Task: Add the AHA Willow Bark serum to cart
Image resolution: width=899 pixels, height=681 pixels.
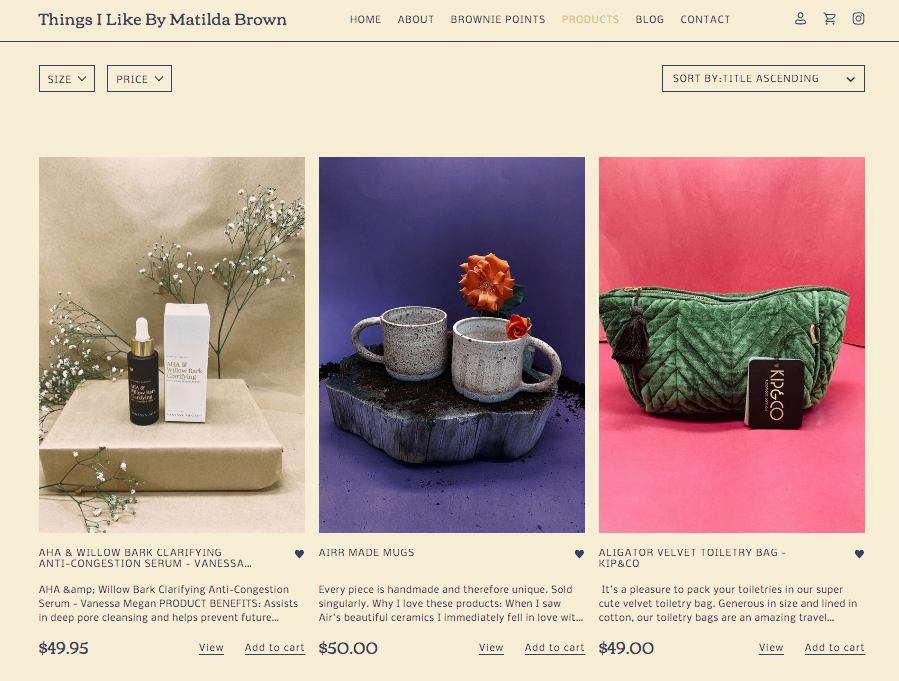Action: (275, 648)
